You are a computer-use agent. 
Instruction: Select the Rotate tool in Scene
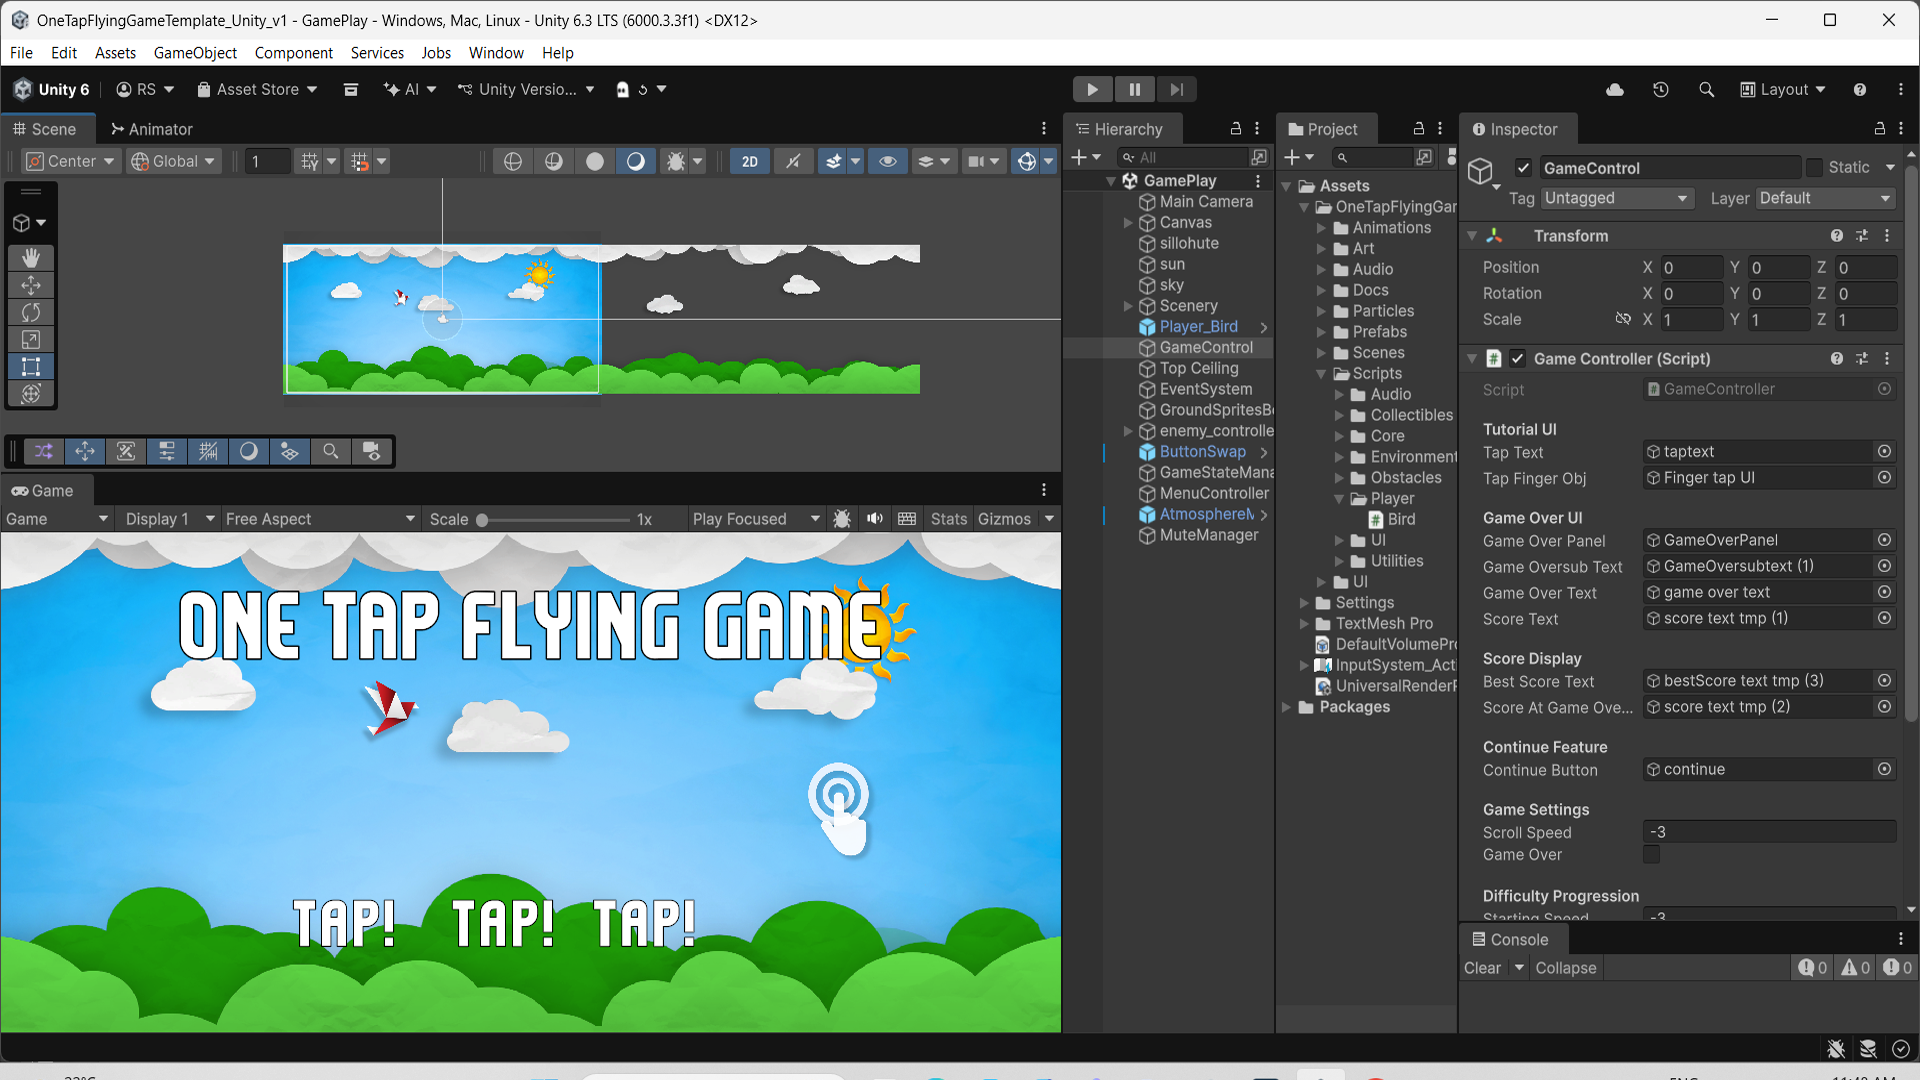point(31,312)
